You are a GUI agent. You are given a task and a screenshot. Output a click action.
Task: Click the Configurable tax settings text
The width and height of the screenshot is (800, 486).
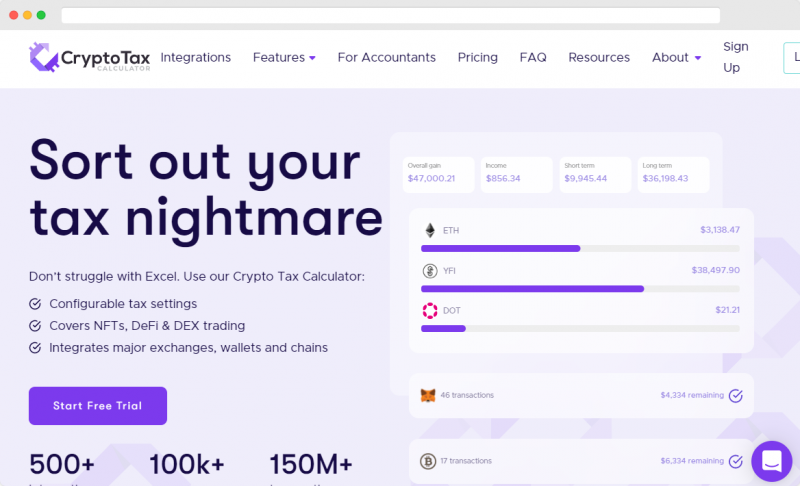click(123, 304)
